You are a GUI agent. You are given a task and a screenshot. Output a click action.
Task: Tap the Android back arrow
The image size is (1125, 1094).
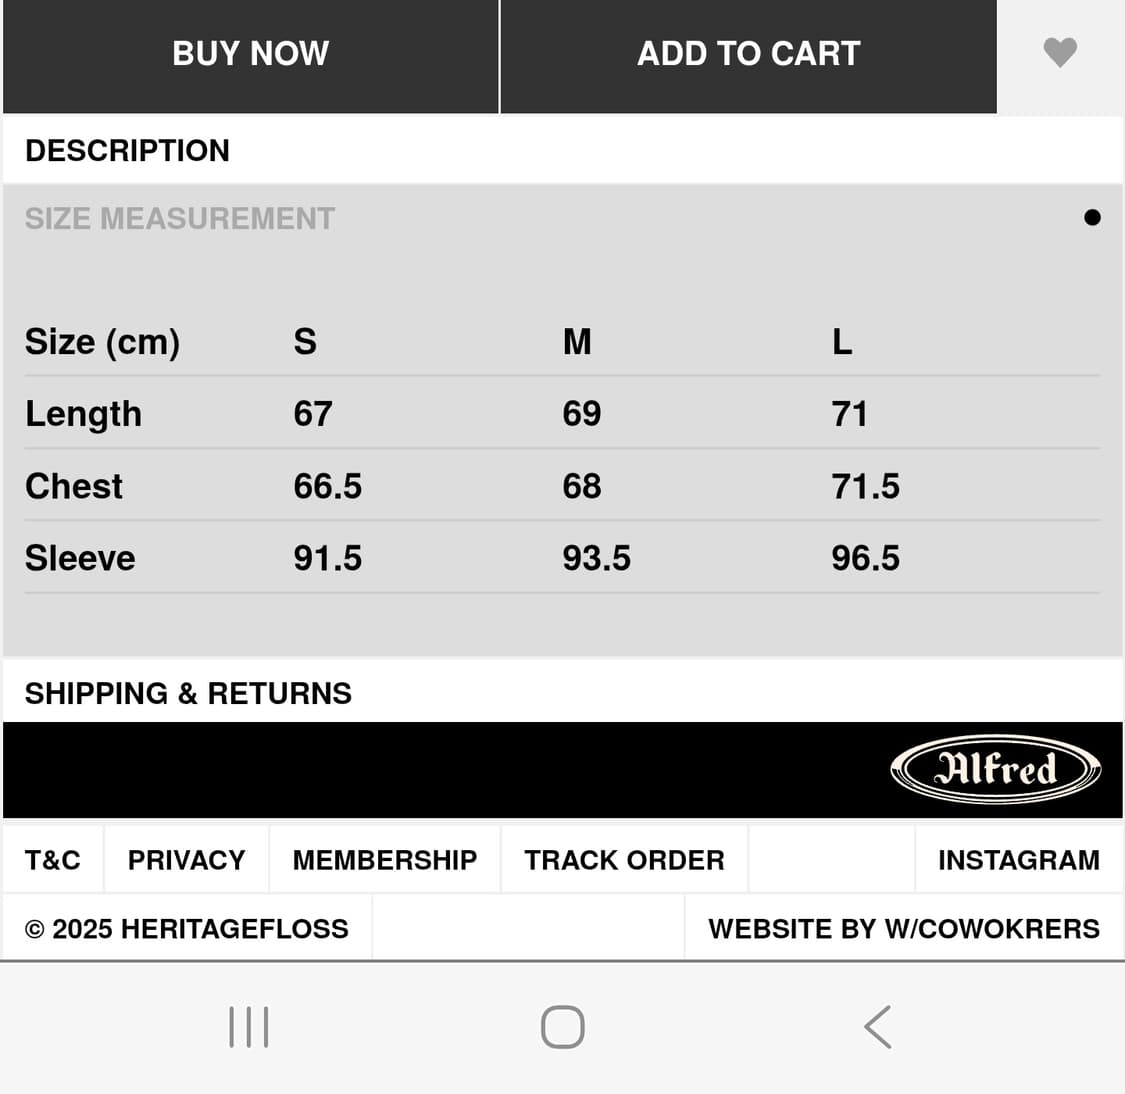[x=877, y=1027]
